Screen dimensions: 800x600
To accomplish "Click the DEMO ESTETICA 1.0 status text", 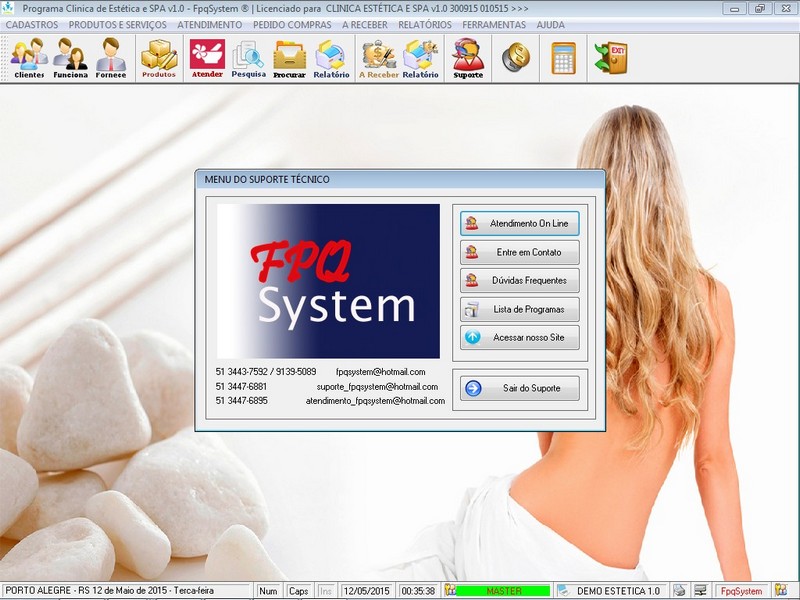I will pos(618,591).
